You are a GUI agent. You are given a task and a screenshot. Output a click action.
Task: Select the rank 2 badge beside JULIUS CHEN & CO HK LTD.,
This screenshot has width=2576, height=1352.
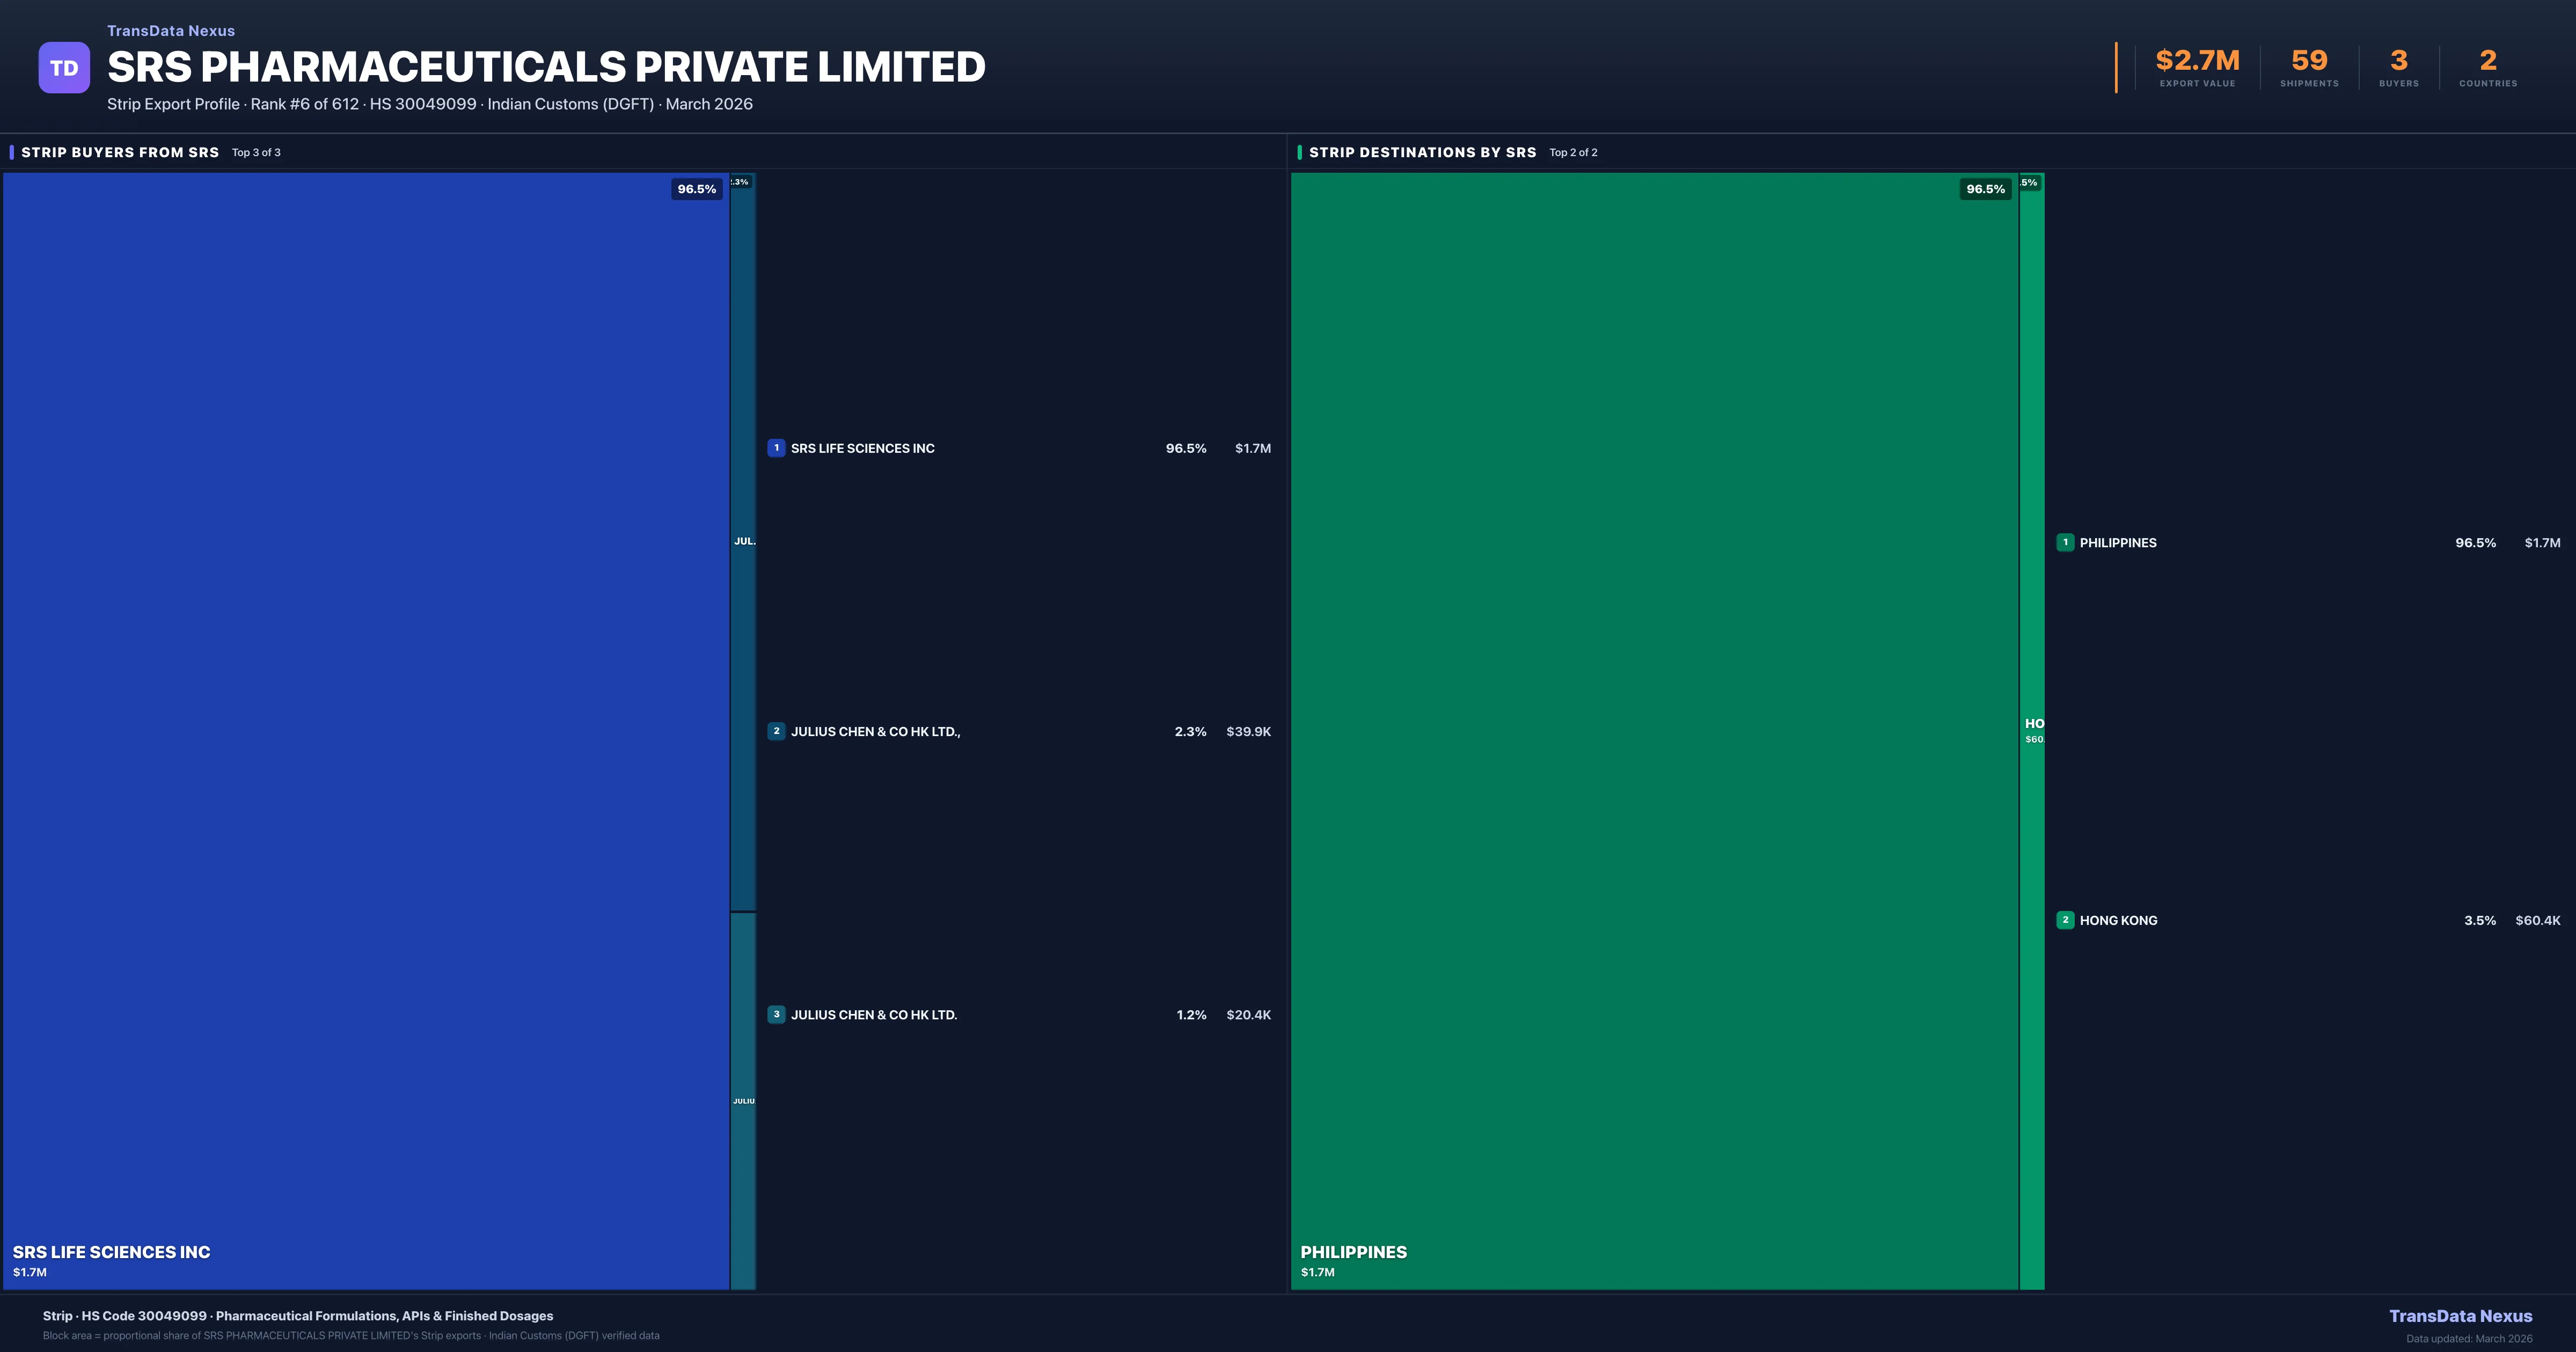(x=777, y=731)
